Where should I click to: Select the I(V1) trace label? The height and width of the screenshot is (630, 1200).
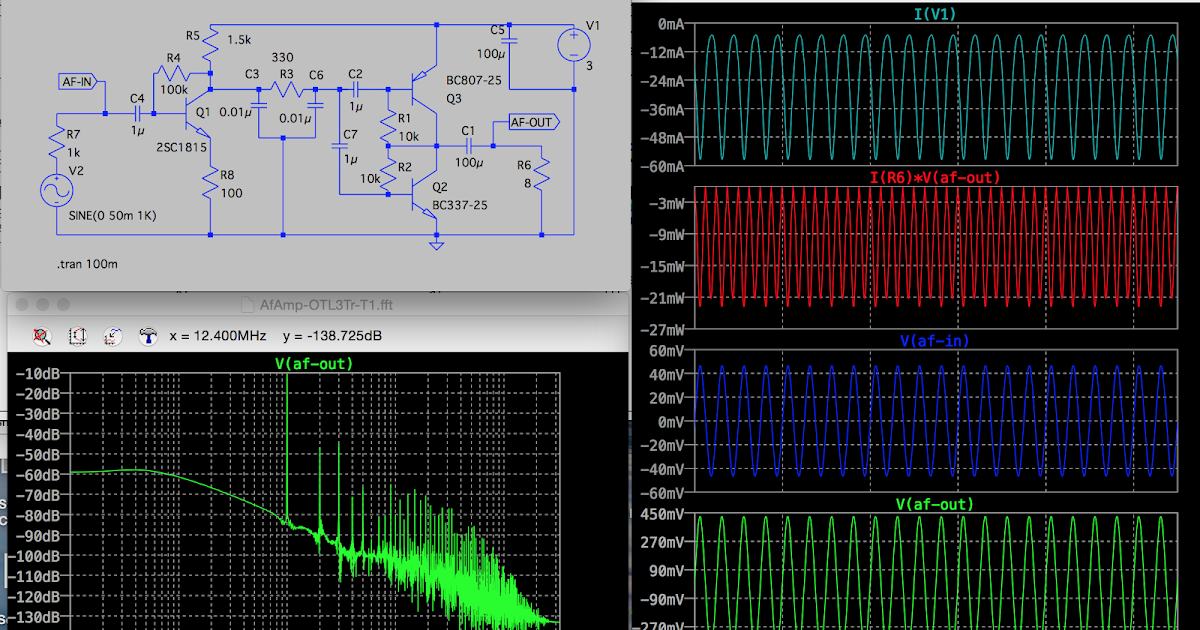click(933, 14)
